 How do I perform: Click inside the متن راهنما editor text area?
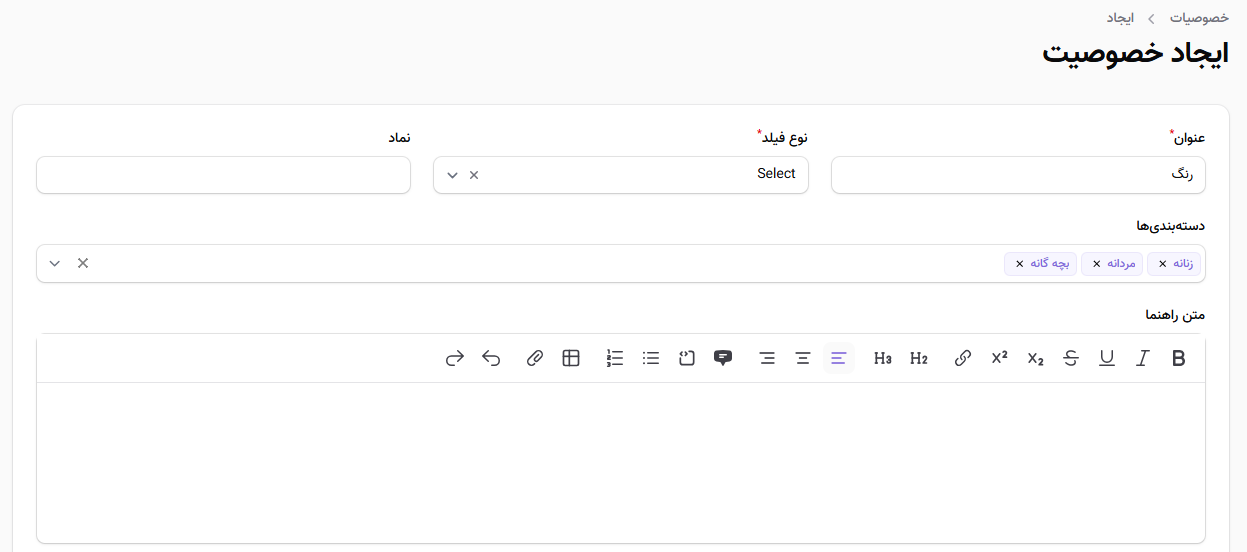[621, 462]
